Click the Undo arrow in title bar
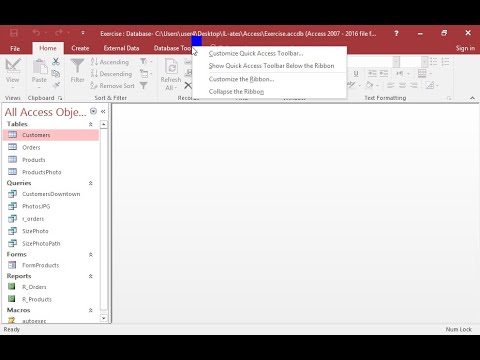 36,33
